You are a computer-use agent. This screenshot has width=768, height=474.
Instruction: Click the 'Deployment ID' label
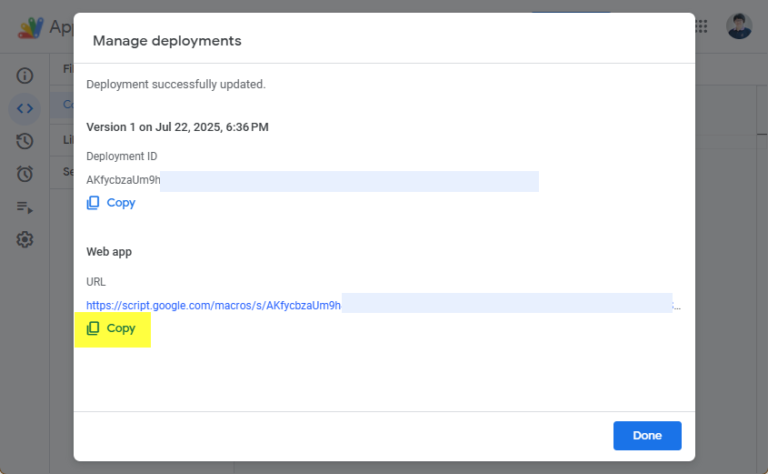coord(121,156)
